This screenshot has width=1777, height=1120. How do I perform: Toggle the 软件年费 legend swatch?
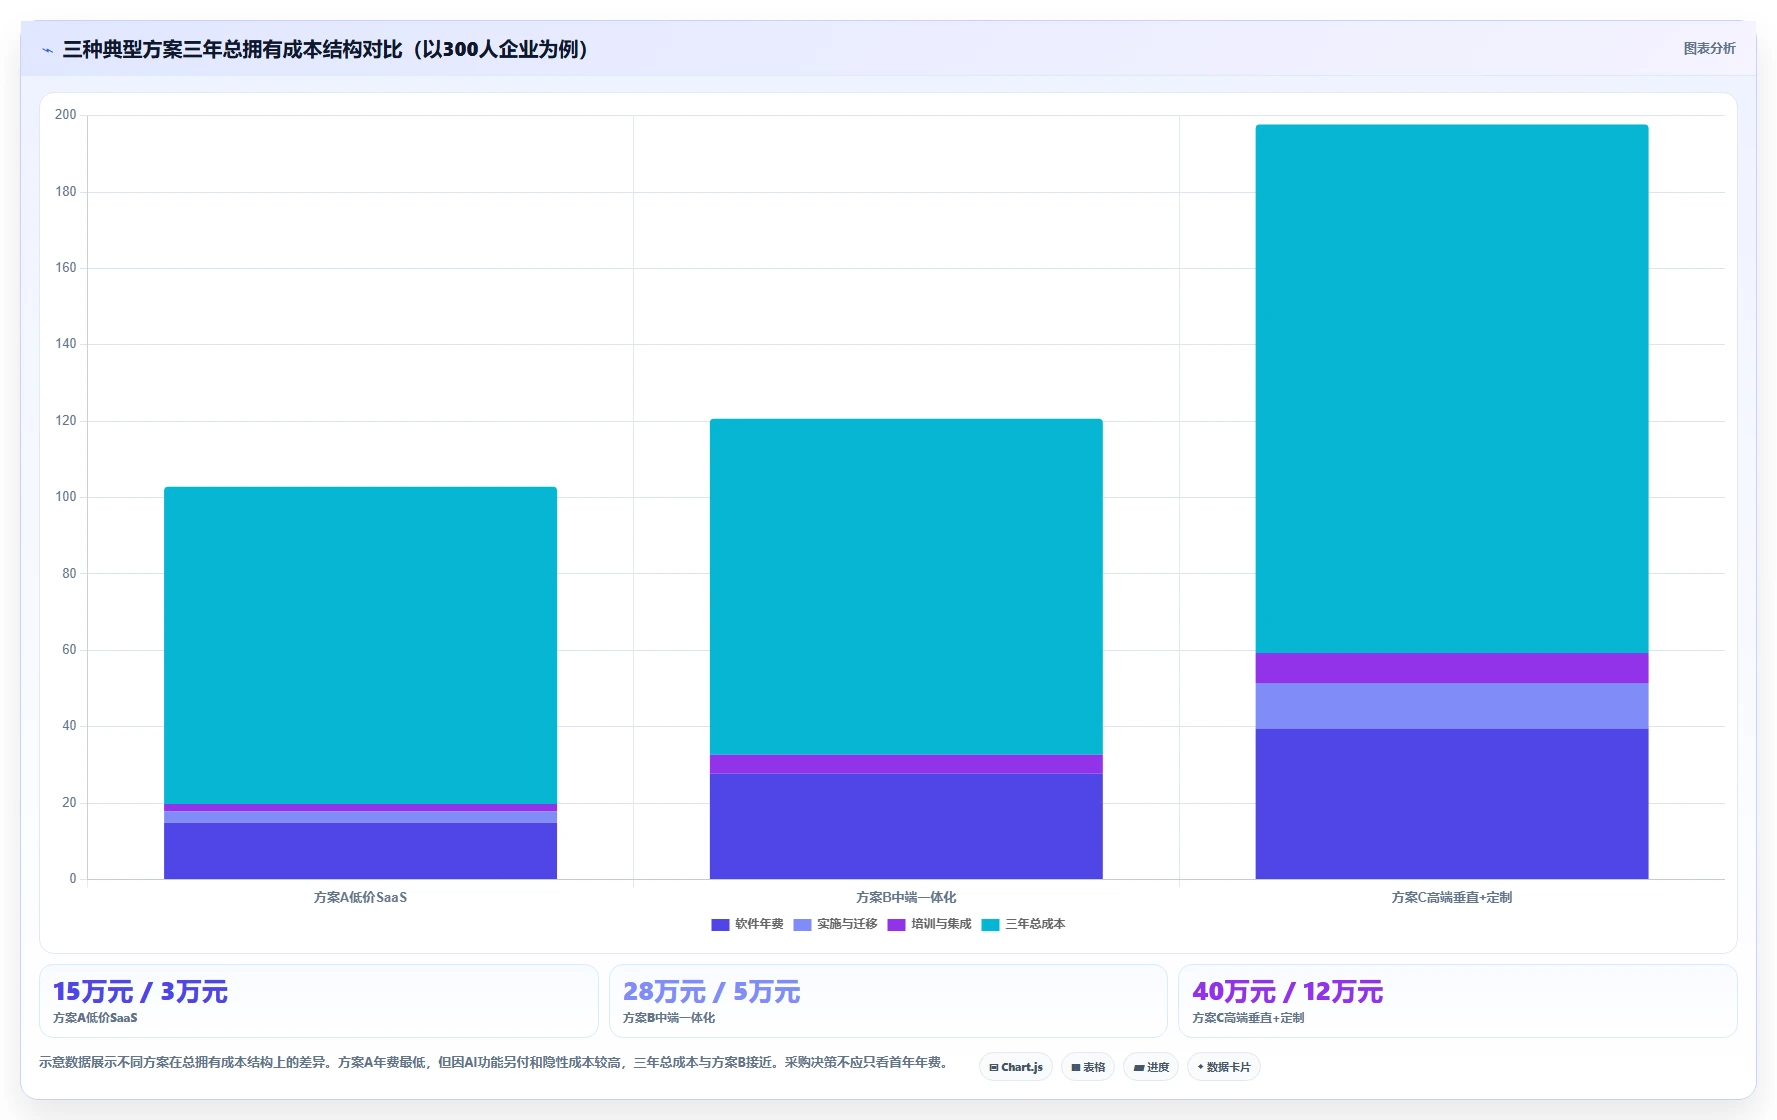pyautogui.click(x=720, y=925)
